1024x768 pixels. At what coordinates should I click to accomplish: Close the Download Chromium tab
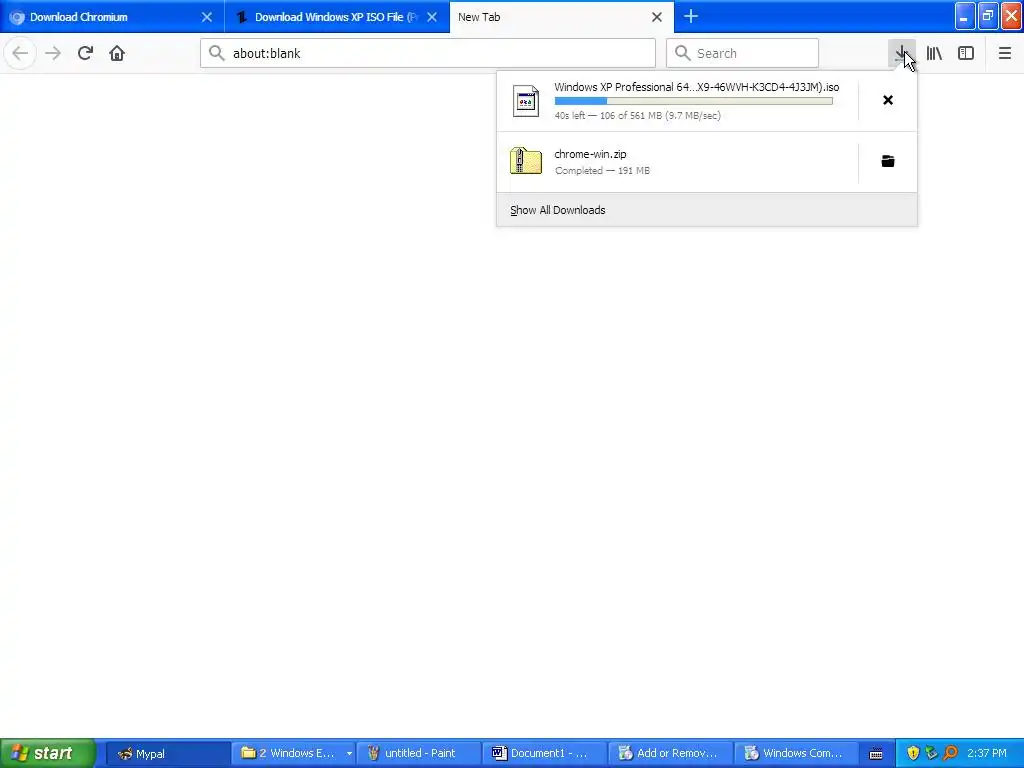206,17
